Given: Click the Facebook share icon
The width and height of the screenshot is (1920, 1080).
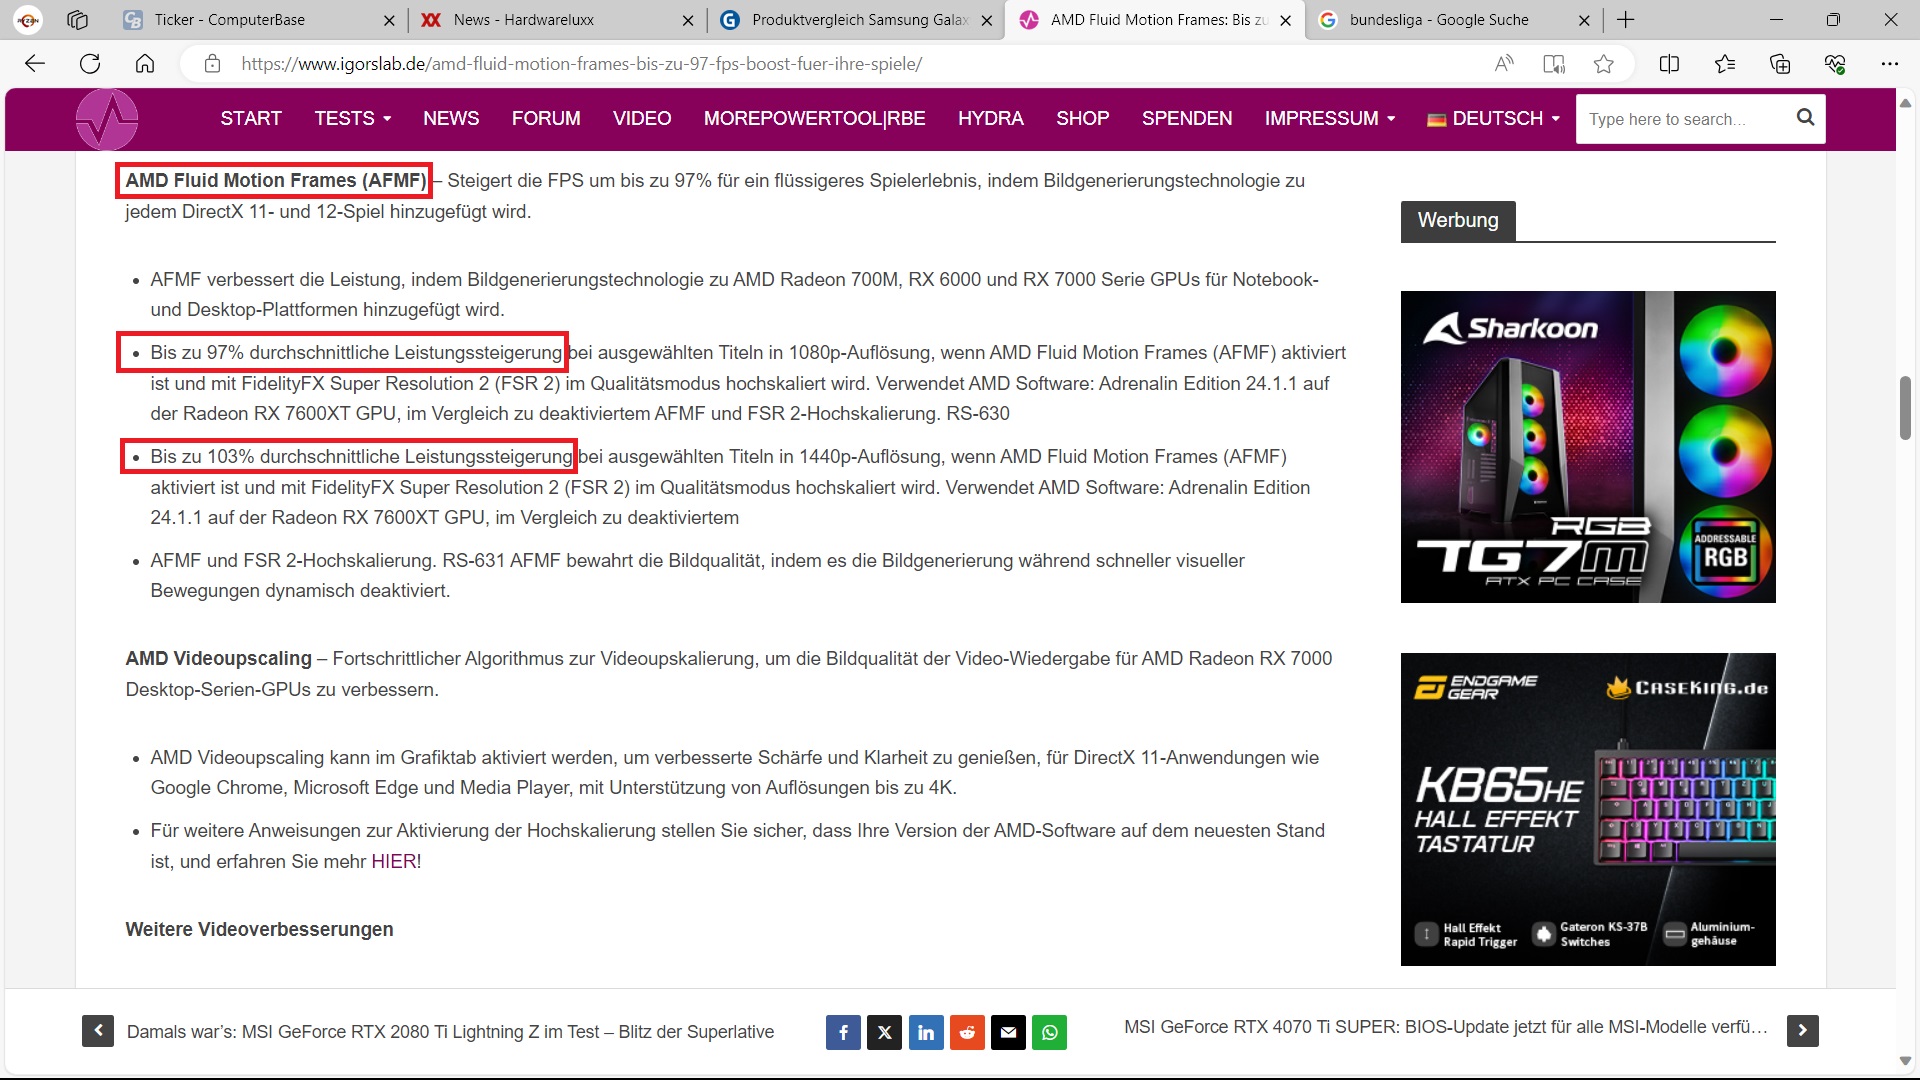Looking at the screenshot, I should click(843, 1032).
